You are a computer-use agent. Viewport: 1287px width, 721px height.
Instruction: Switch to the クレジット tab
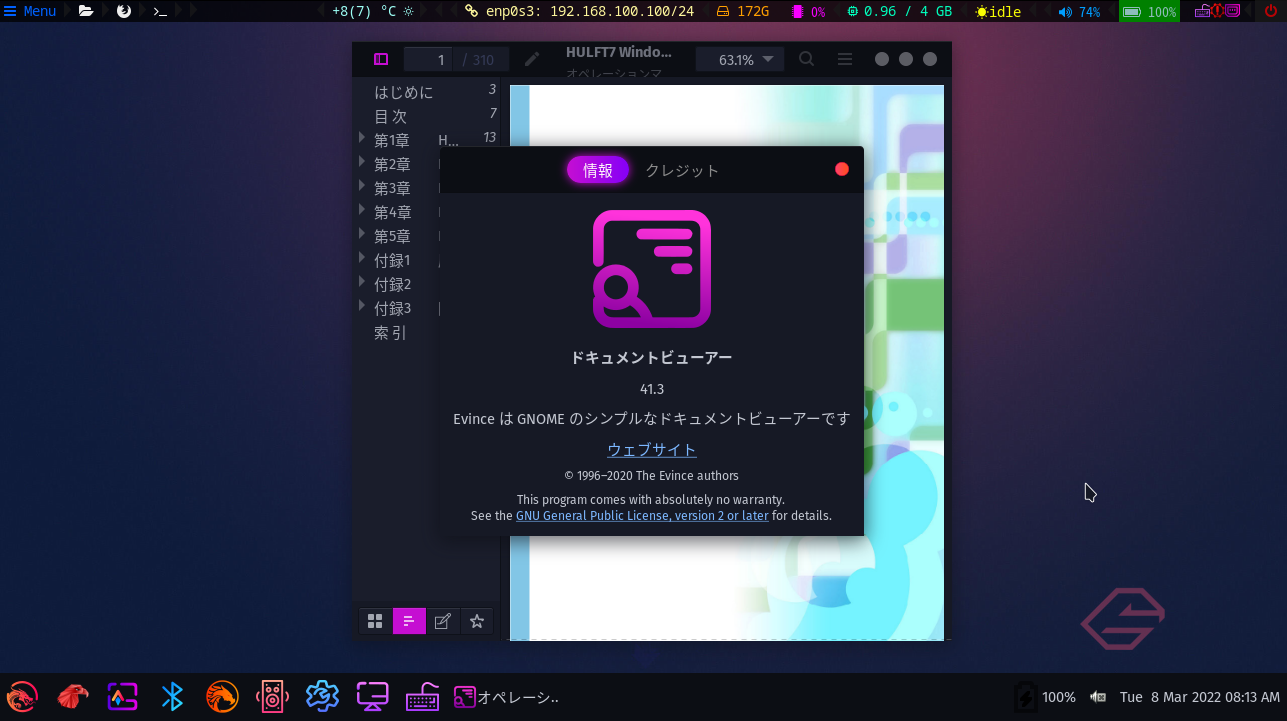[x=682, y=170]
